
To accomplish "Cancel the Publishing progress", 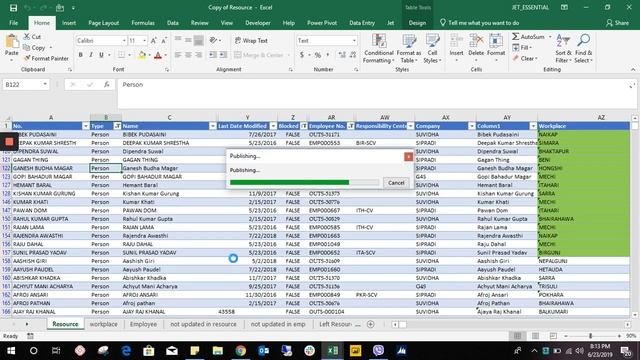I will click(x=396, y=183).
